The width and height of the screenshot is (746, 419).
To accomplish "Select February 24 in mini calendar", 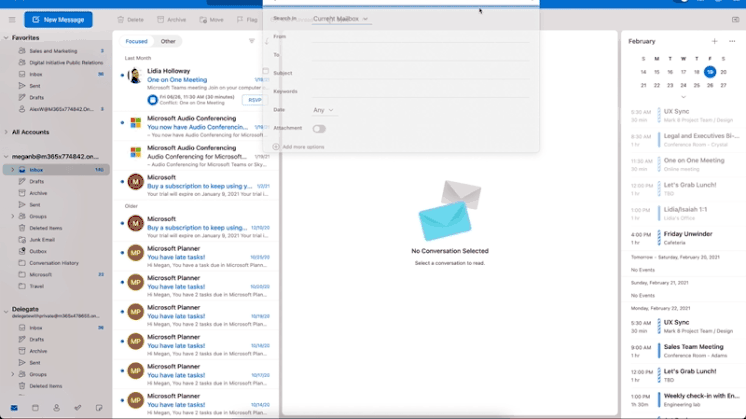I will click(683, 85).
